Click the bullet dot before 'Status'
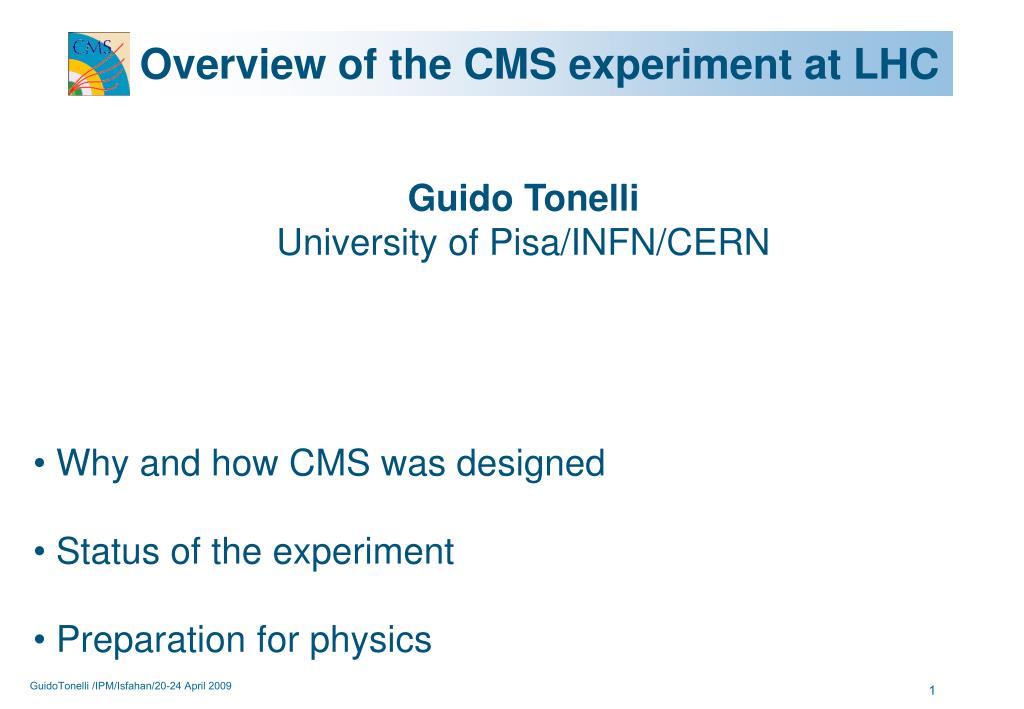Image resolution: width=1024 pixels, height=709 pixels. point(40,553)
